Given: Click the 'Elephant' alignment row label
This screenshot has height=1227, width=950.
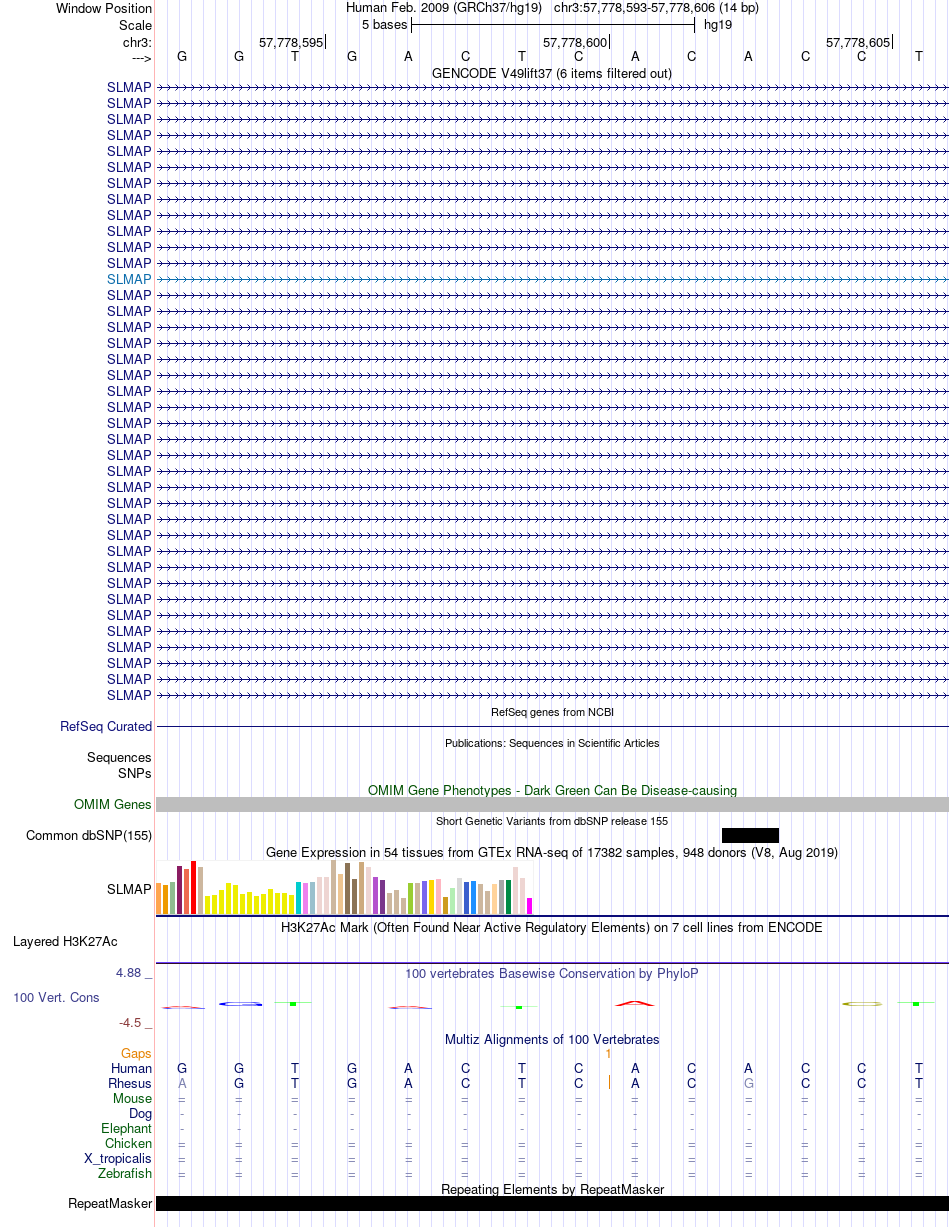Looking at the screenshot, I should click(127, 1128).
